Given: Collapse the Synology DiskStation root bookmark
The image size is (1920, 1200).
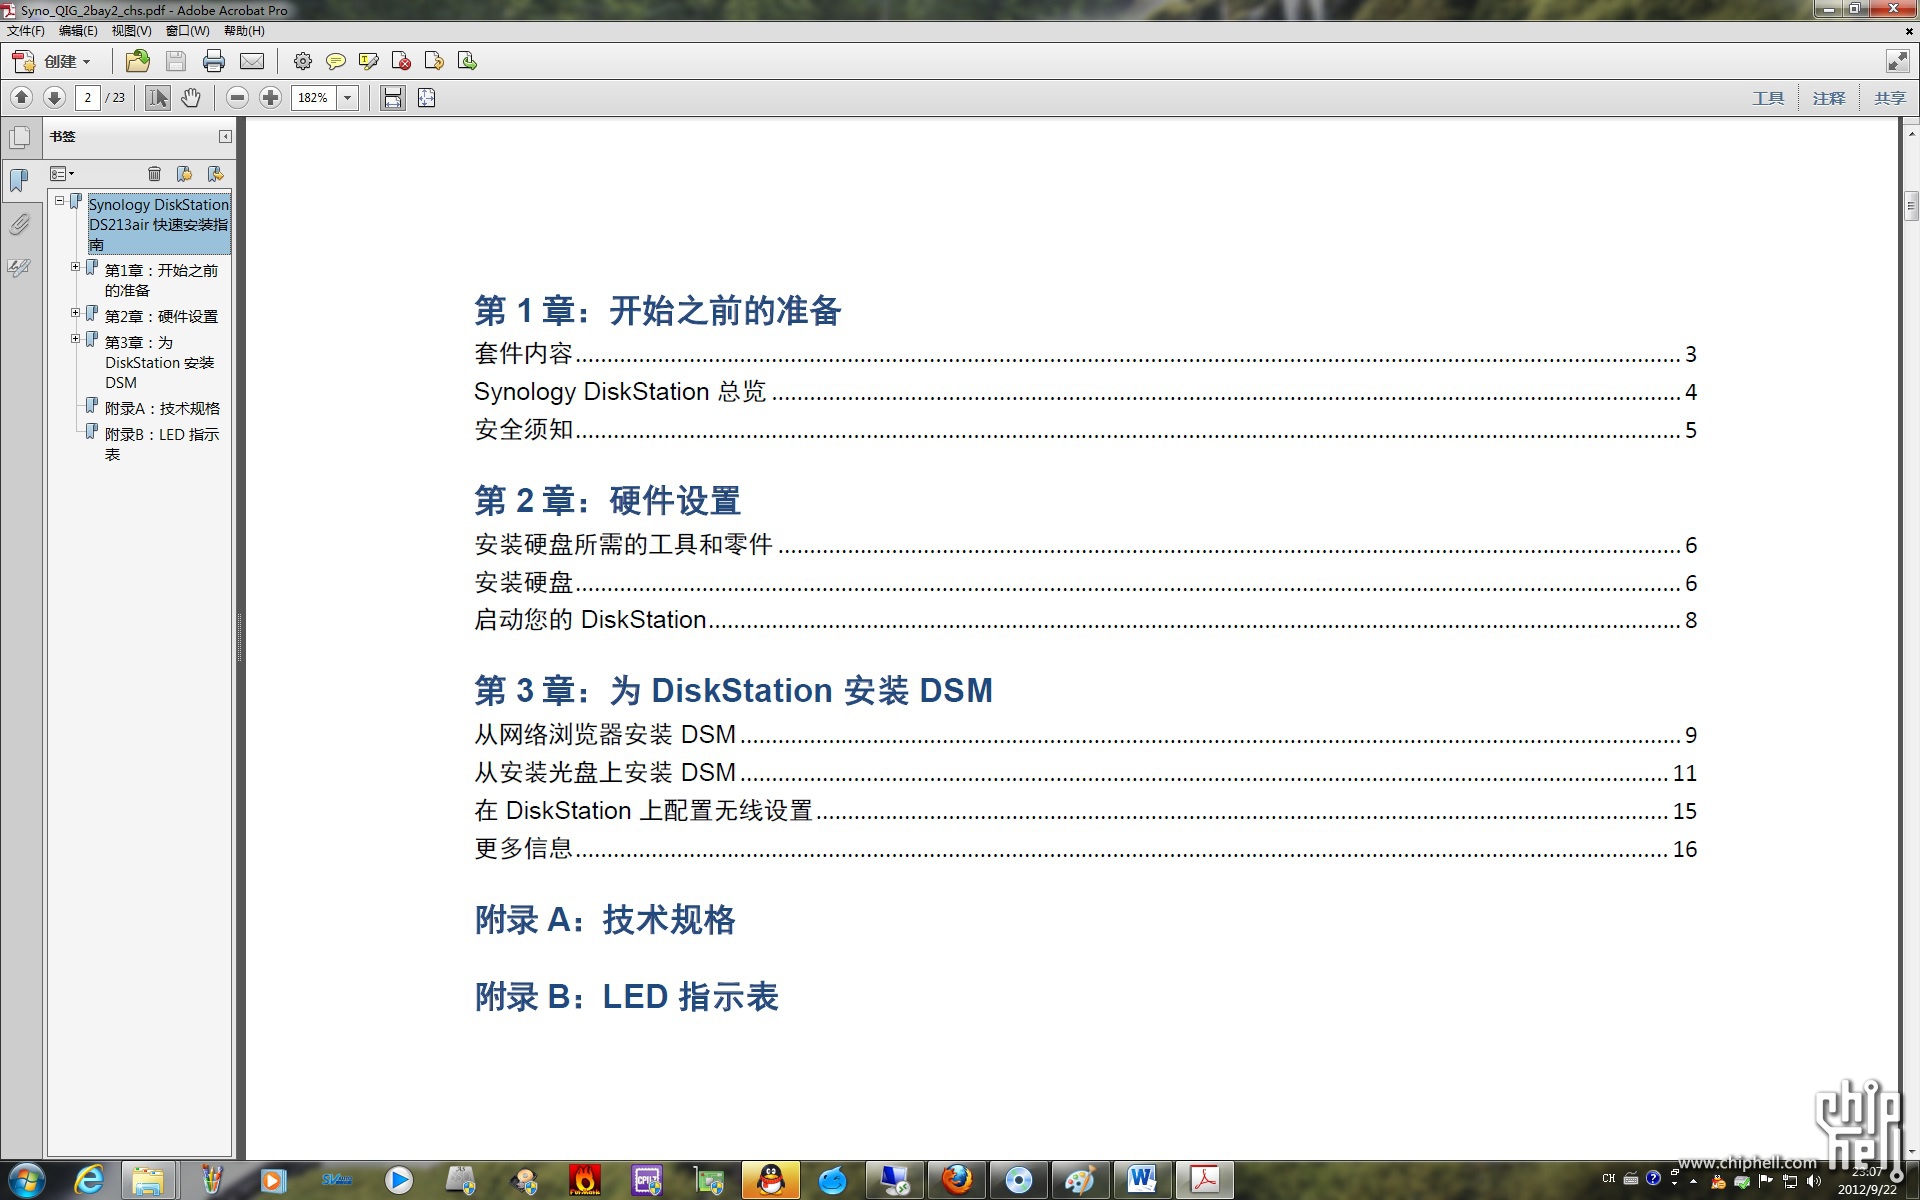Looking at the screenshot, I should click(x=59, y=201).
